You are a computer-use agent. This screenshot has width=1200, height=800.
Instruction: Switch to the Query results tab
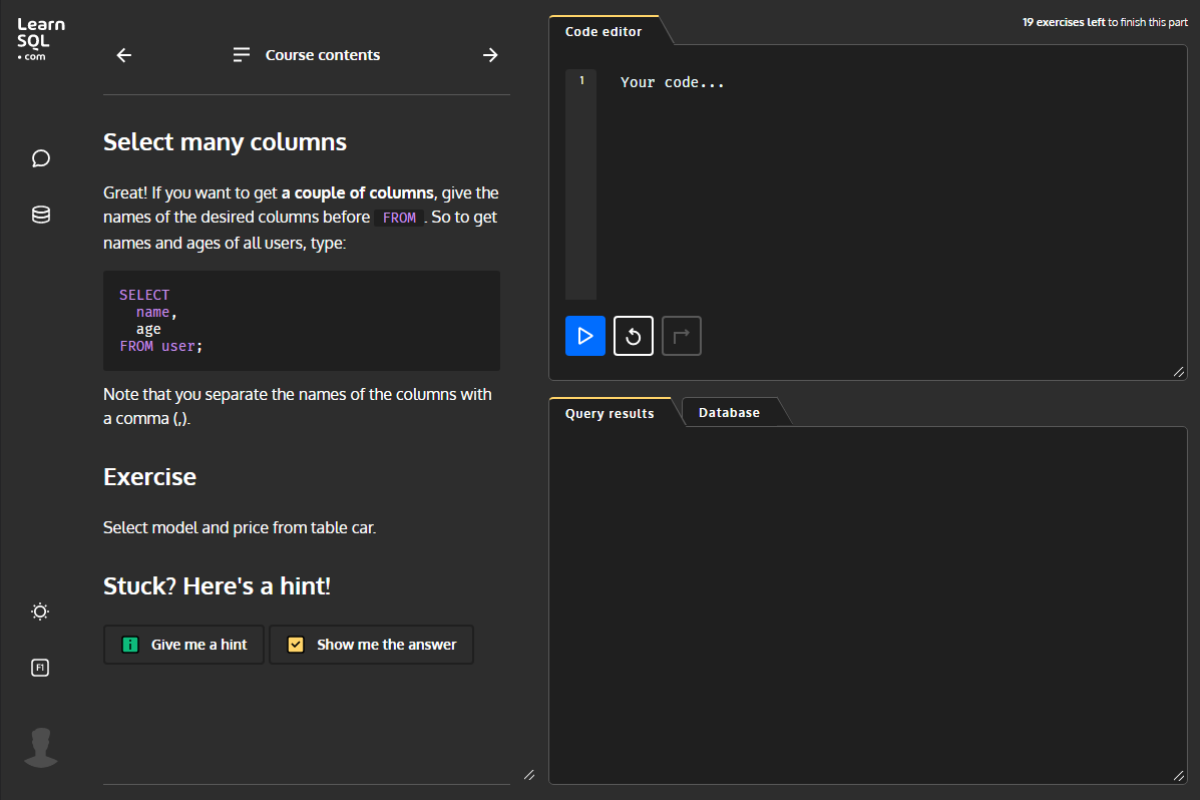click(x=610, y=412)
